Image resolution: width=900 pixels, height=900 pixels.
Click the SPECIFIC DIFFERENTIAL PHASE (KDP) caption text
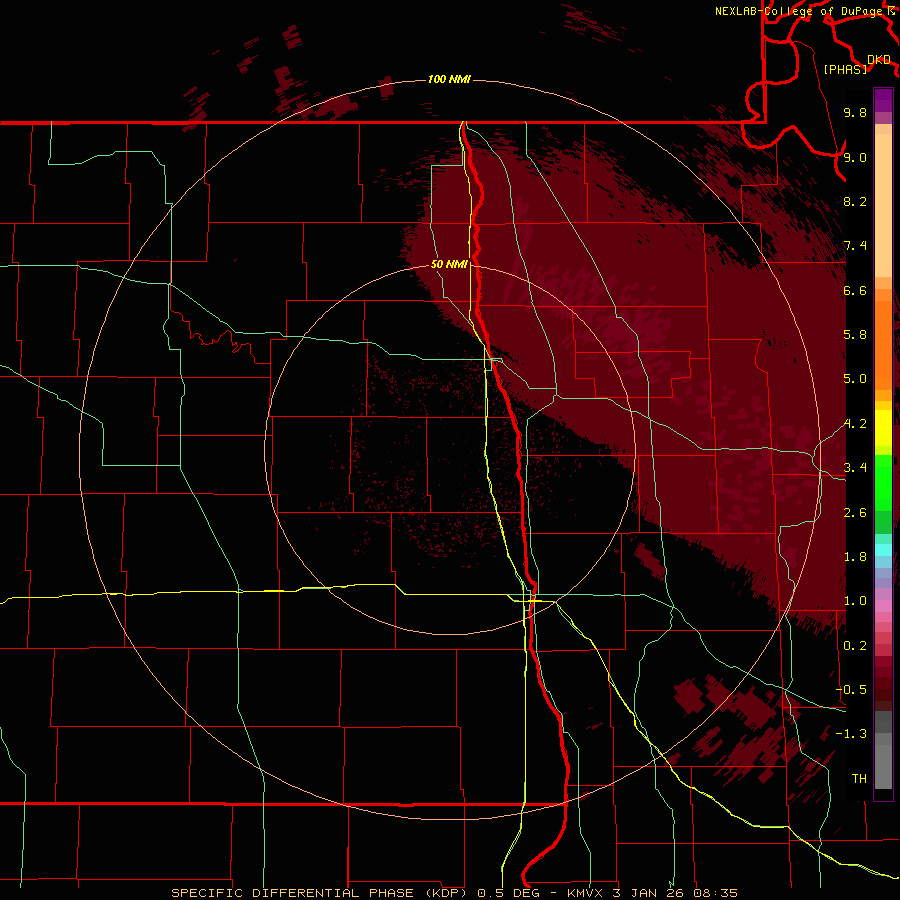pyautogui.click(x=322, y=893)
